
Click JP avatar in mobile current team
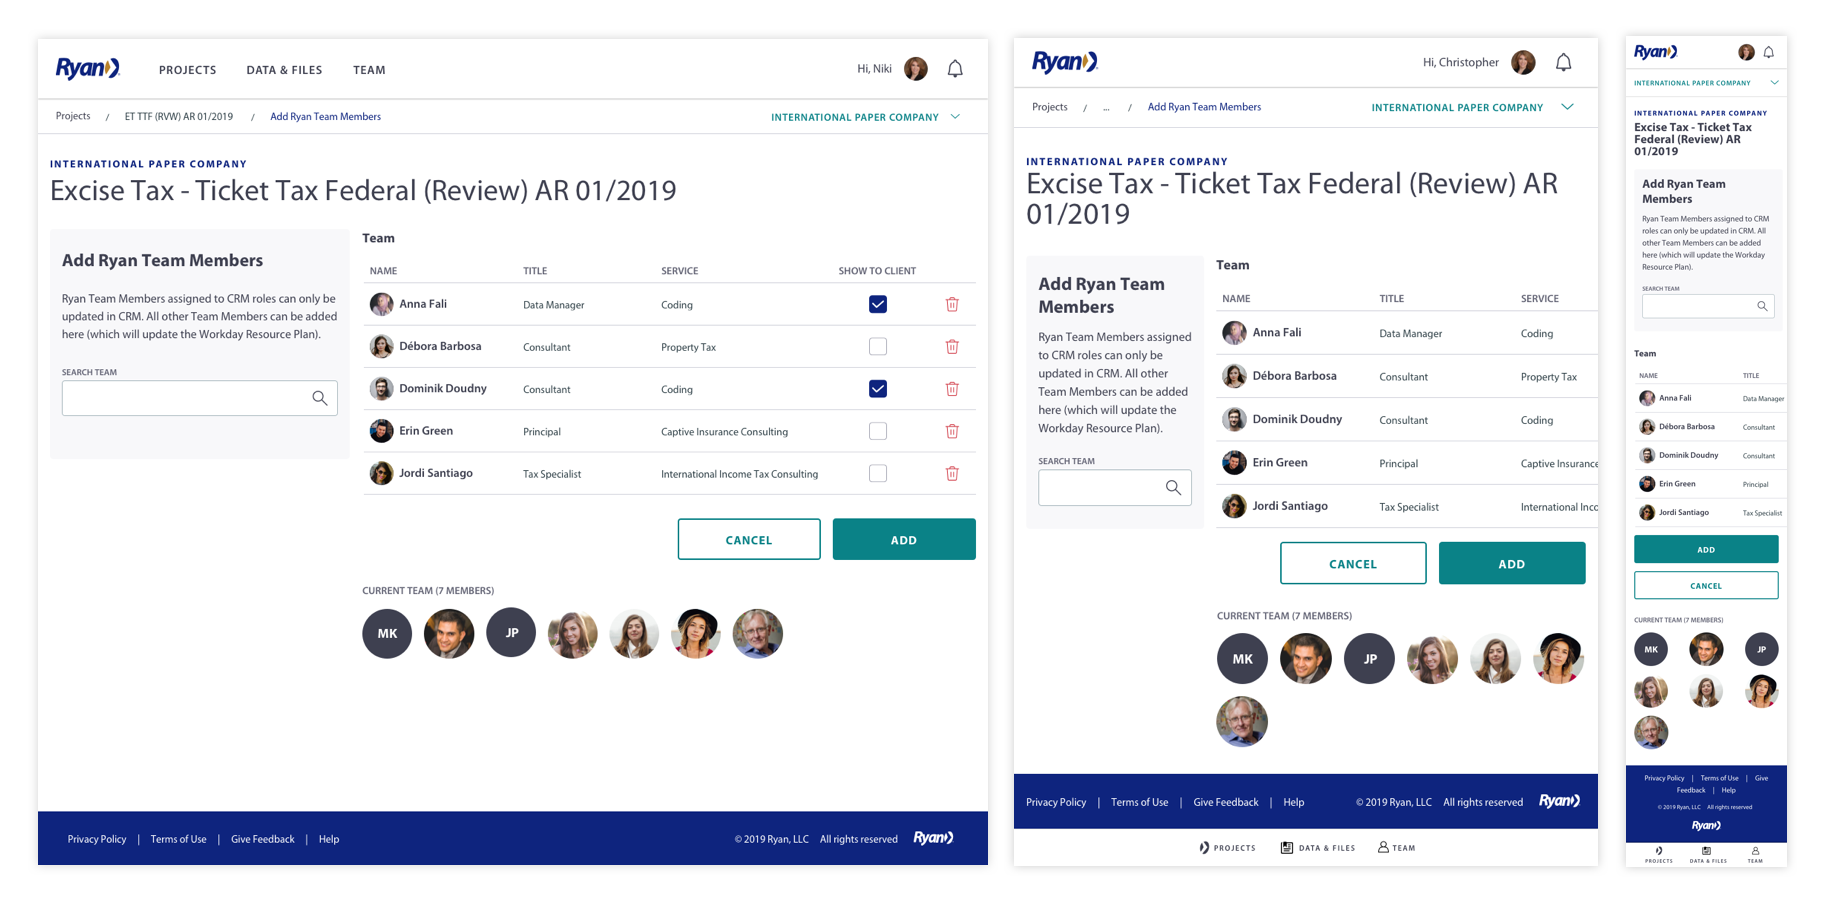1762,650
